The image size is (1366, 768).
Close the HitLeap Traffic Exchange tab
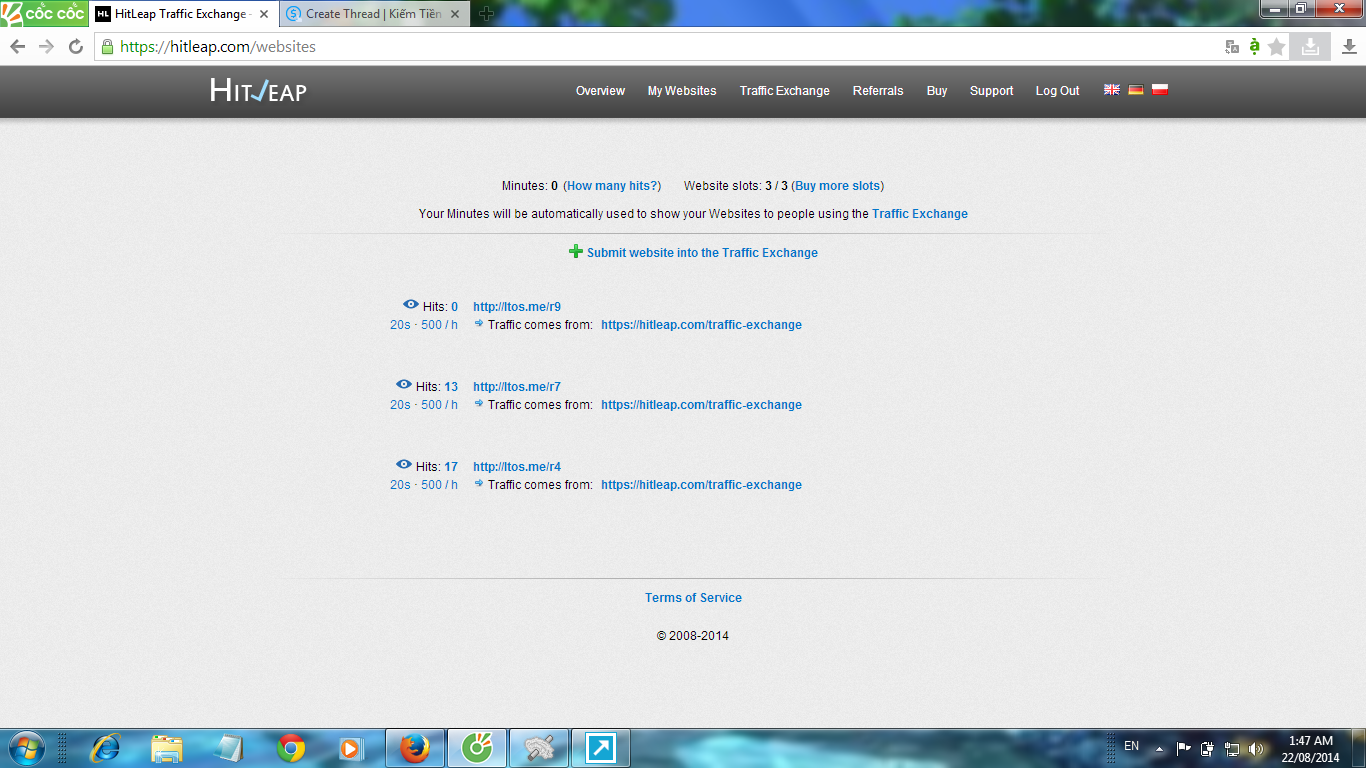(x=264, y=14)
